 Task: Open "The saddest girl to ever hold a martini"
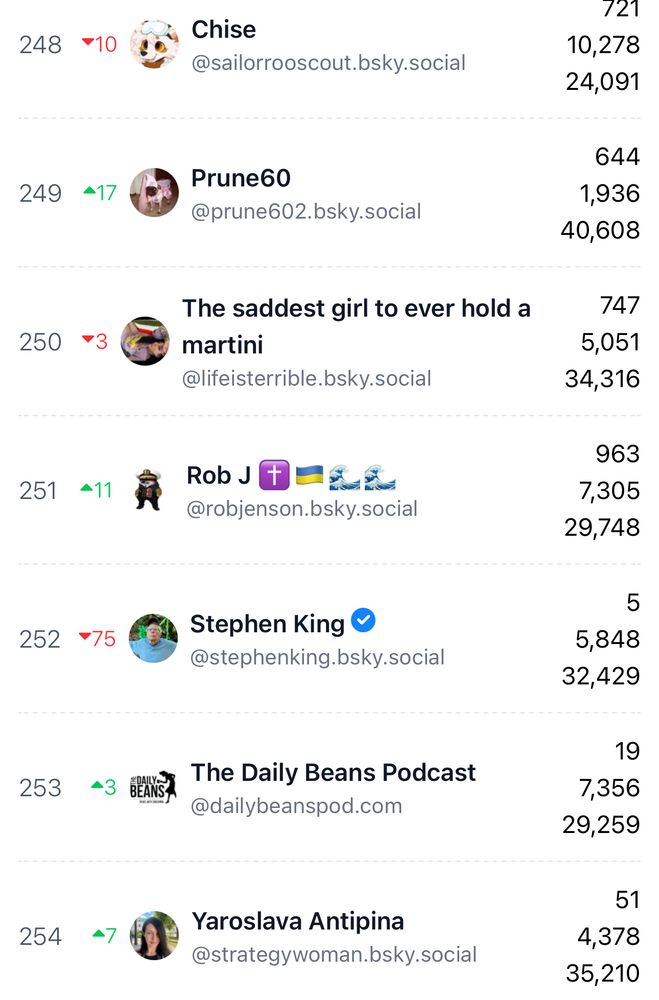[x=356, y=327]
